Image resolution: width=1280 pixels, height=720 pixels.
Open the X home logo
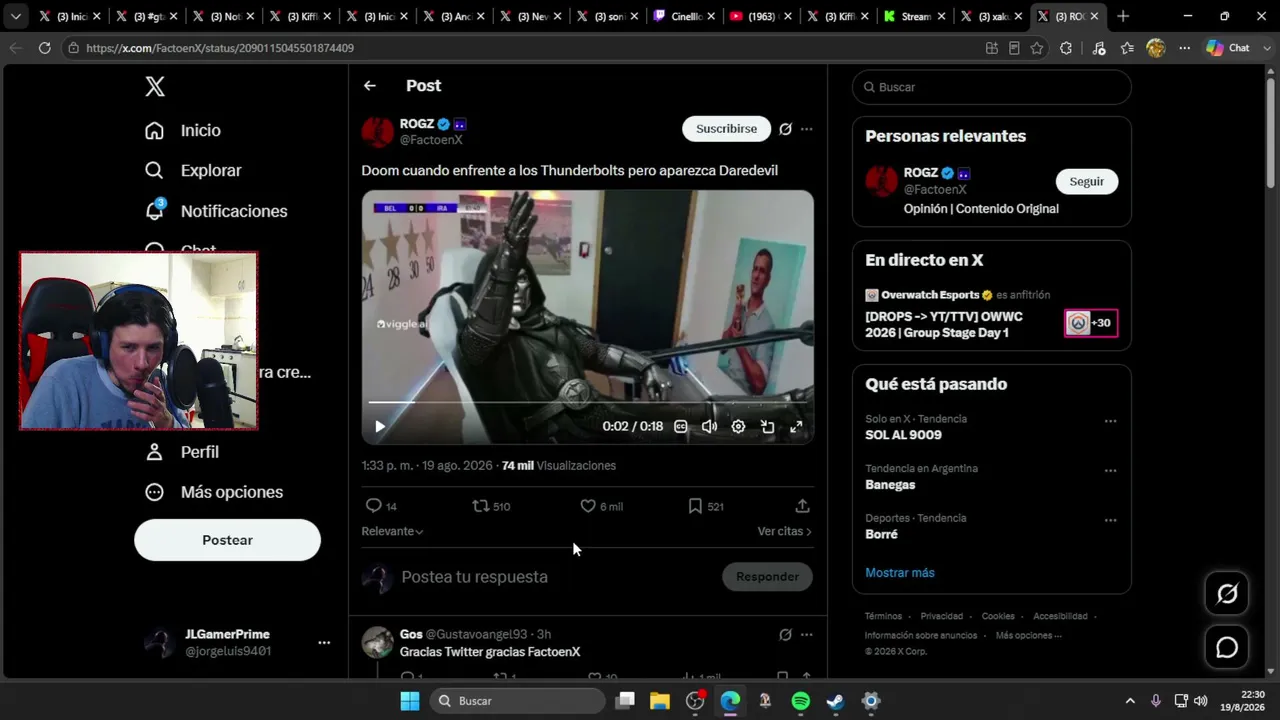[155, 87]
